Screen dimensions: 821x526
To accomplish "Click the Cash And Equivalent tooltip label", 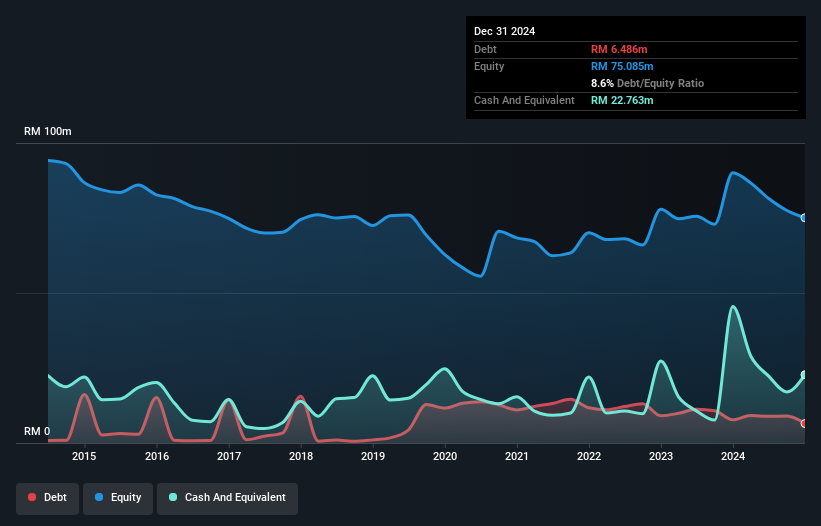I will pyautogui.click(x=524, y=100).
